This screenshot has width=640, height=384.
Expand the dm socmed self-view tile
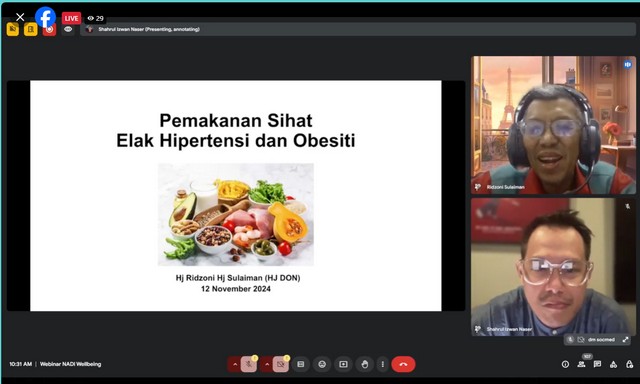625,340
